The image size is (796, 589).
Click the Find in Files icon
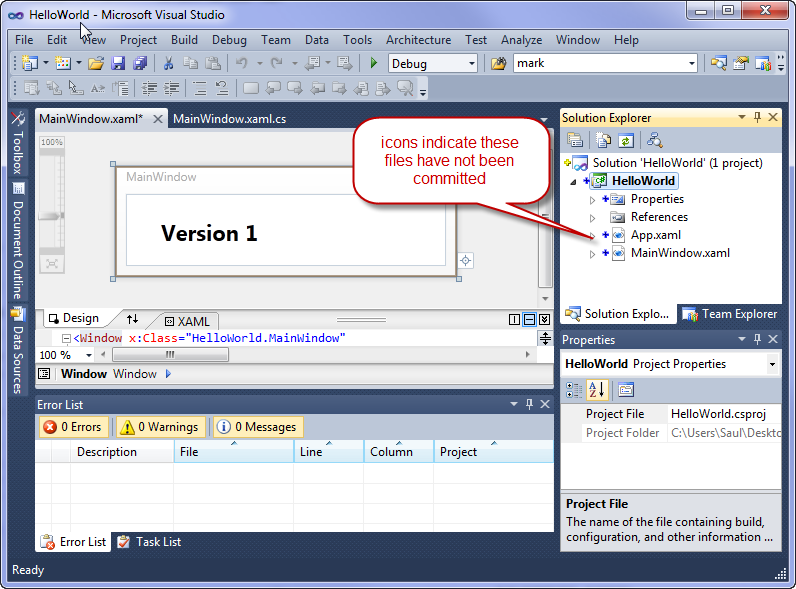(x=499, y=63)
